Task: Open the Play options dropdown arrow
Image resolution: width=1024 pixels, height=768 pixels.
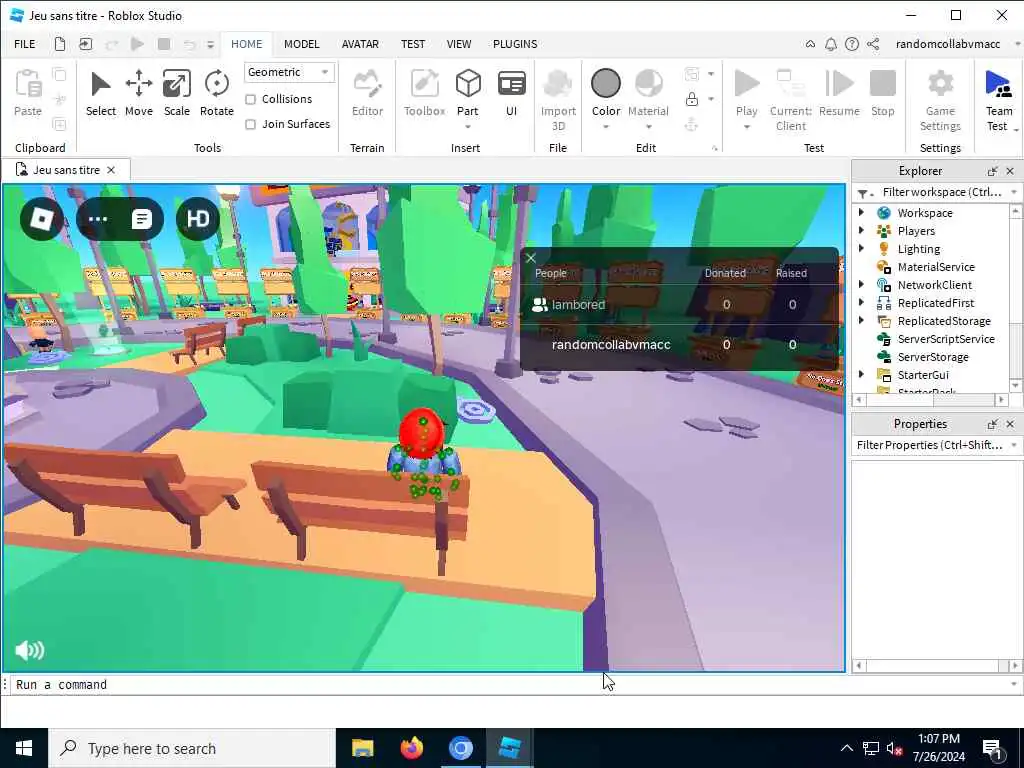Action: [746, 127]
